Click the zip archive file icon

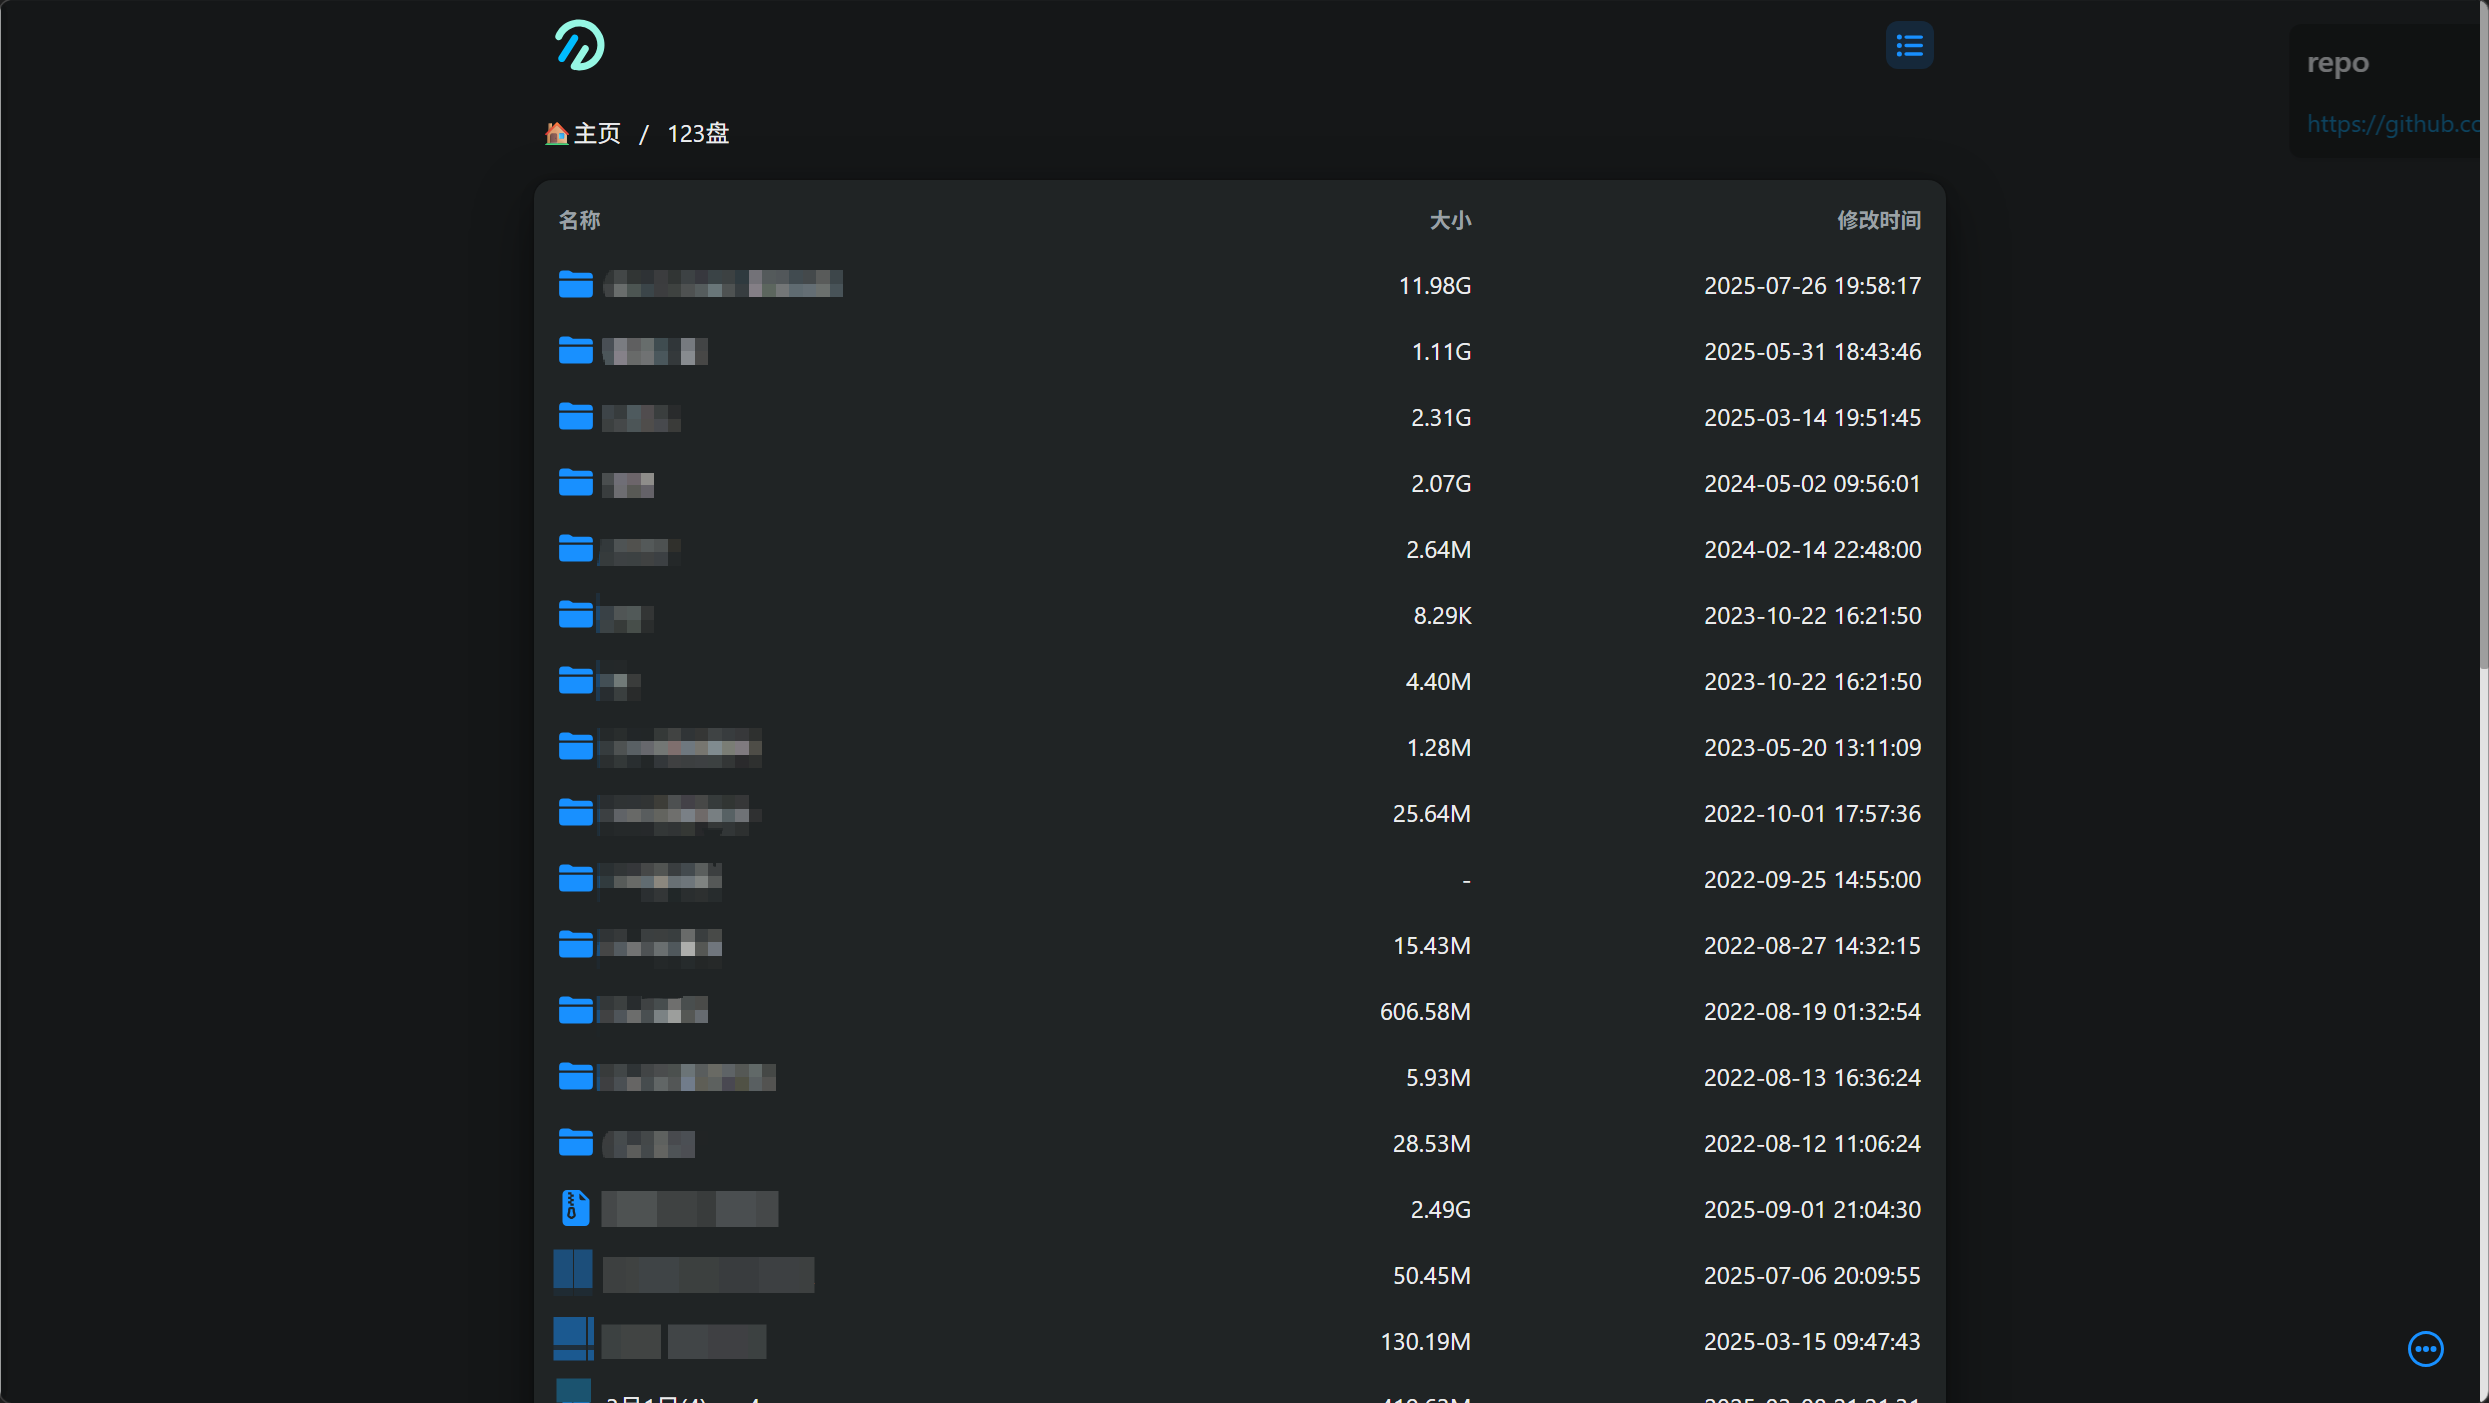coord(575,1208)
